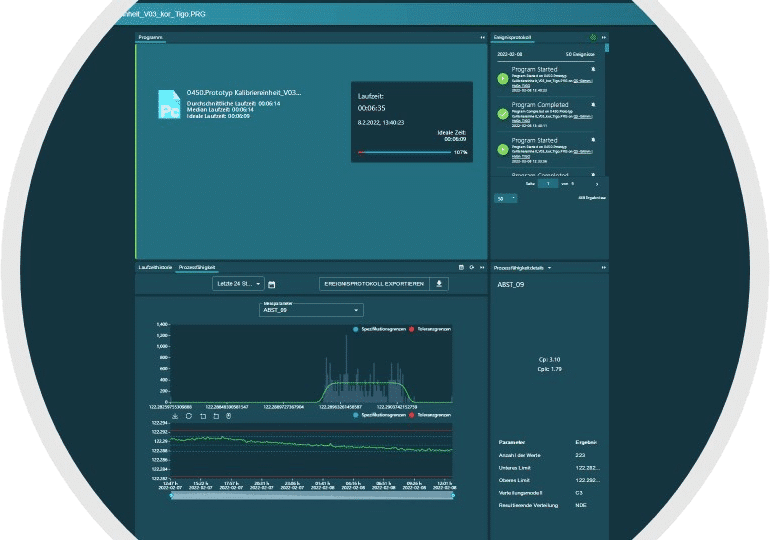Click the green play icon of topmost Program Started event
The width and height of the screenshot is (770, 540).
coord(502,79)
